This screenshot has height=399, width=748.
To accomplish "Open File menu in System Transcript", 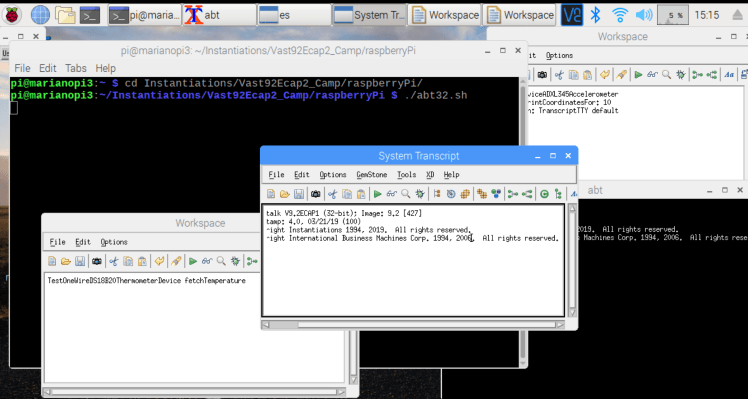I will point(276,175).
